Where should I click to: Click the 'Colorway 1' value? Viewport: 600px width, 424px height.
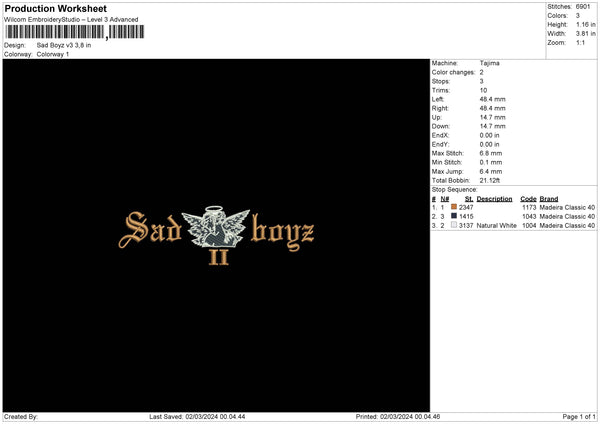pyautogui.click(x=53, y=54)
